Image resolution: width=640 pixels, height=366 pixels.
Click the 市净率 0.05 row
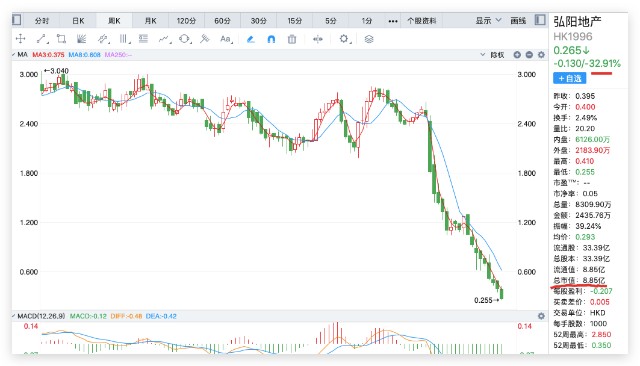pos(576,193)
